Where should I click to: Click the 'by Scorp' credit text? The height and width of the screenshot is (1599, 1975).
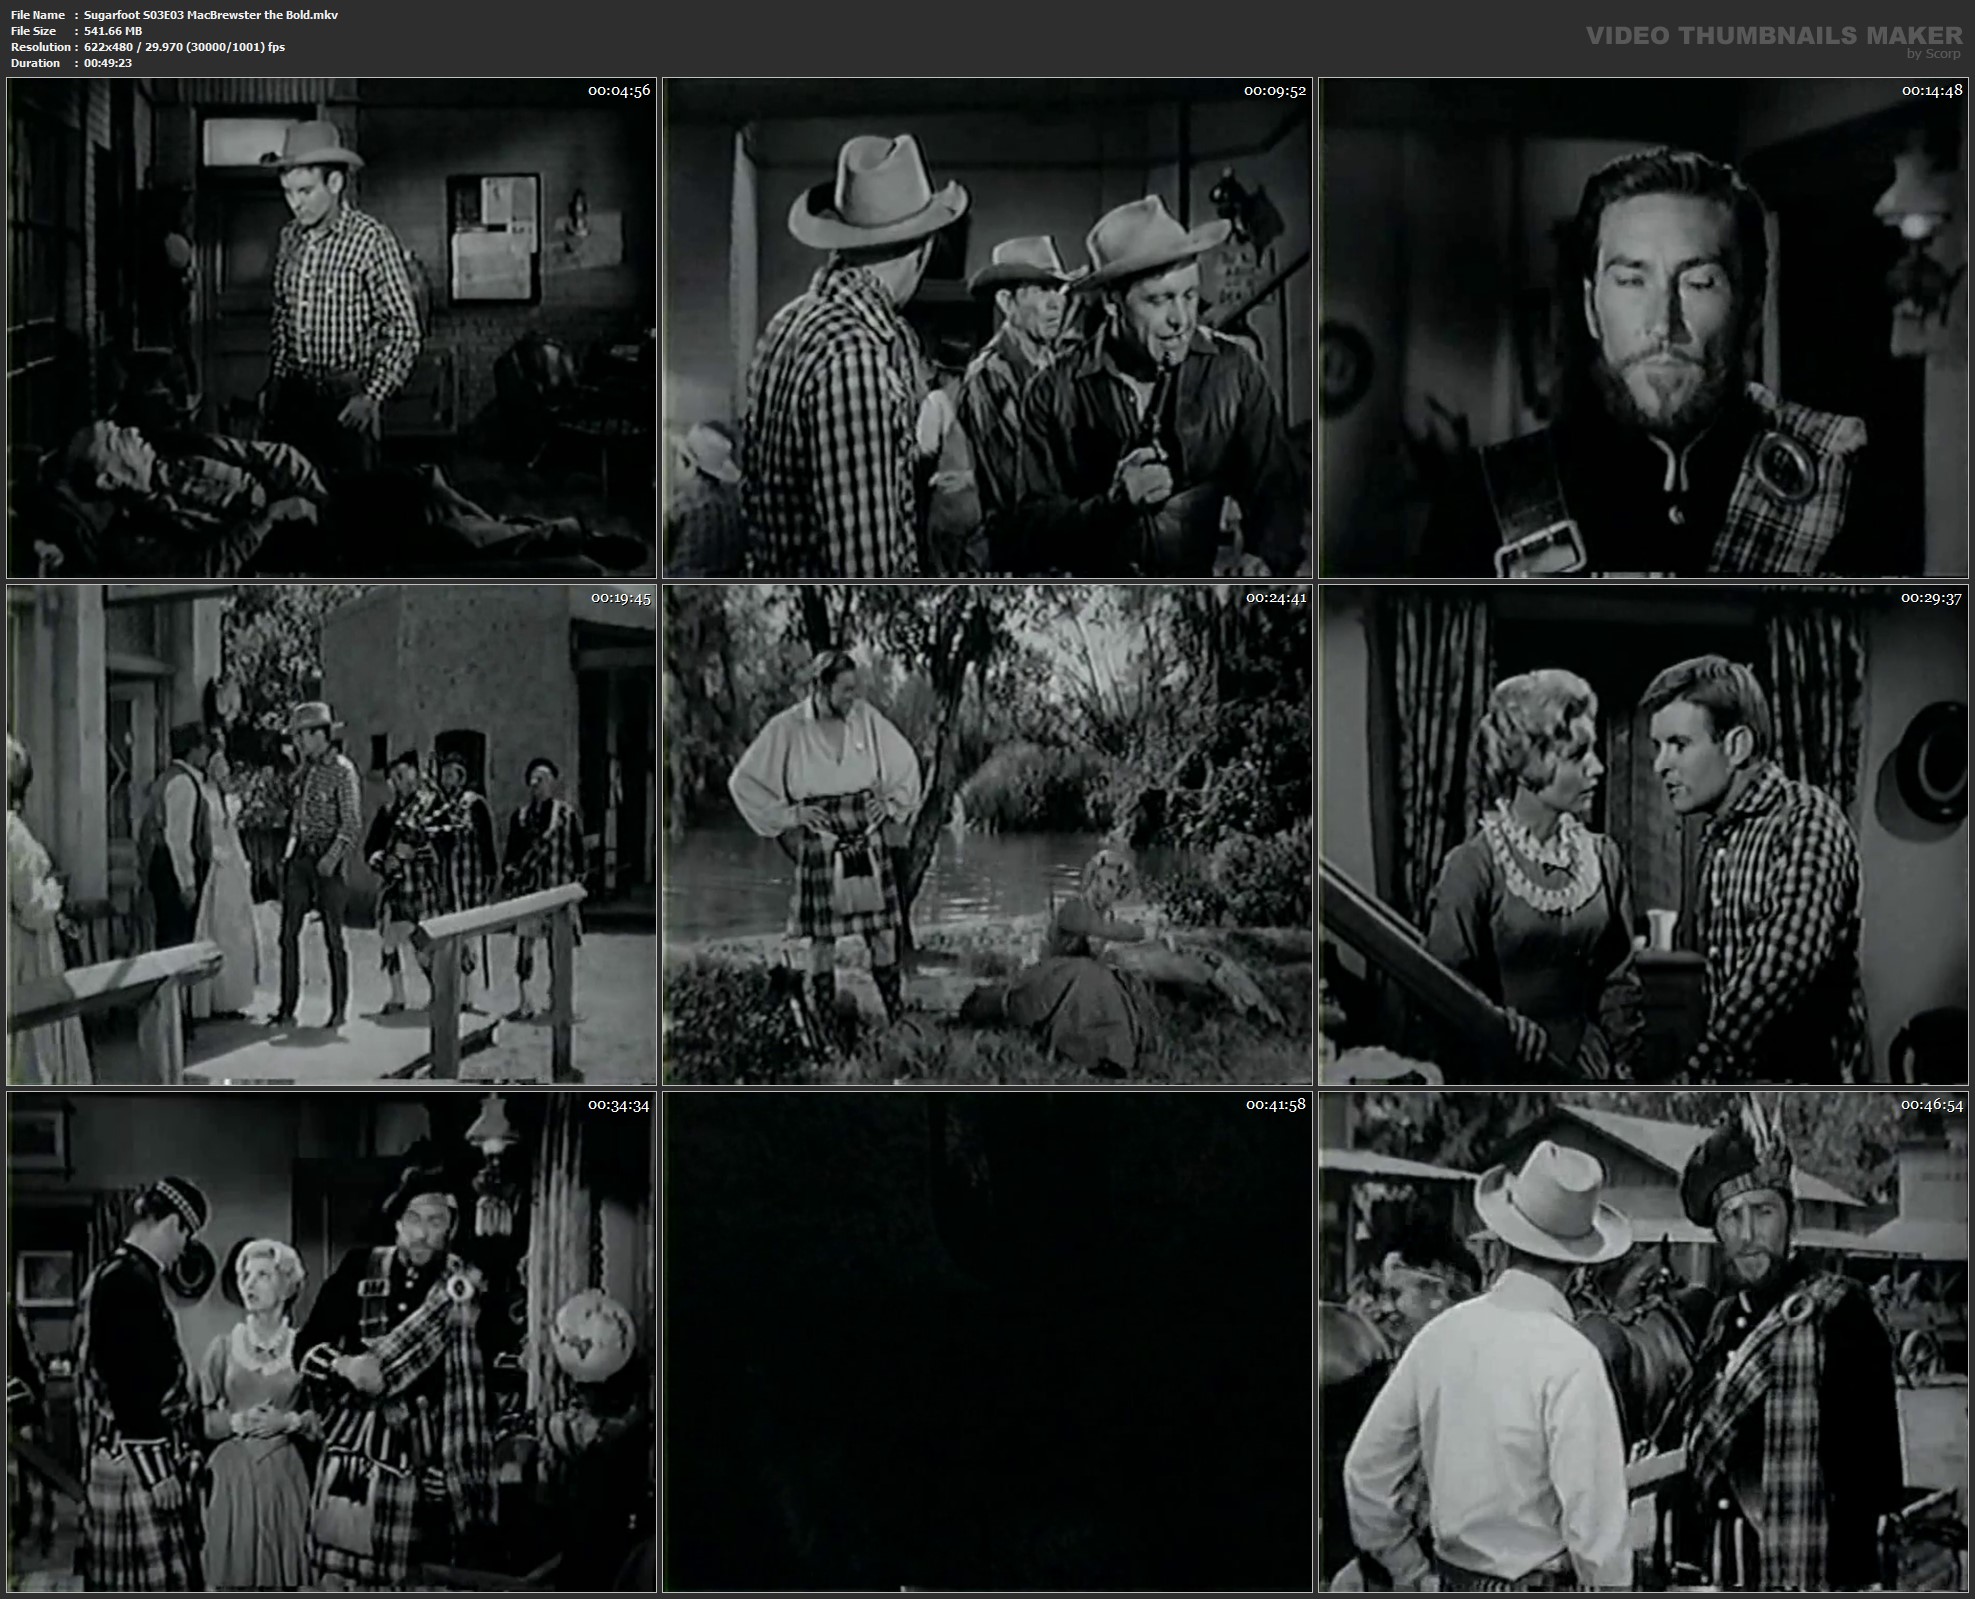[x=1933, y=54]
